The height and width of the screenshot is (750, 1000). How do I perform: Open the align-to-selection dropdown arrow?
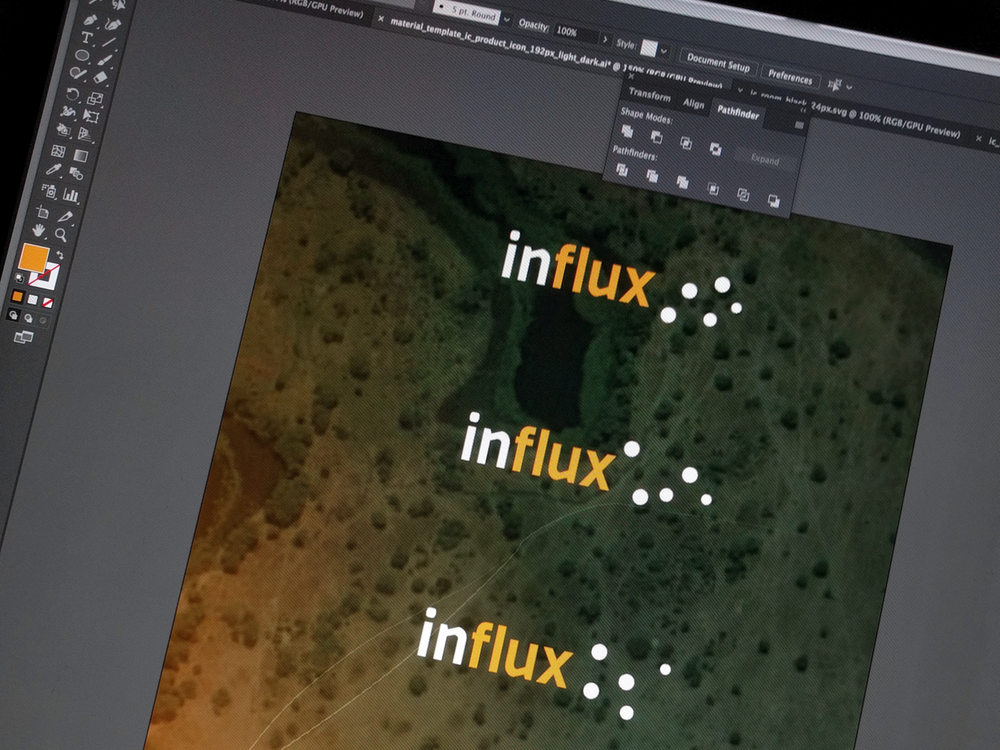click(x=849, y=87)
